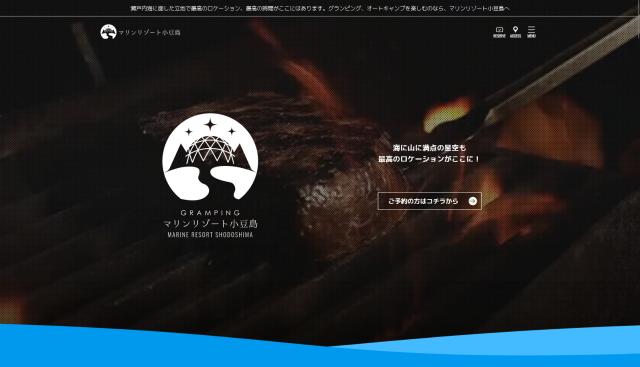The height and width of the screenshot is (367, 640).
Task: Click the large マリンリゾート小豆島 title under GRAMPING
Action: click(210, 224)
